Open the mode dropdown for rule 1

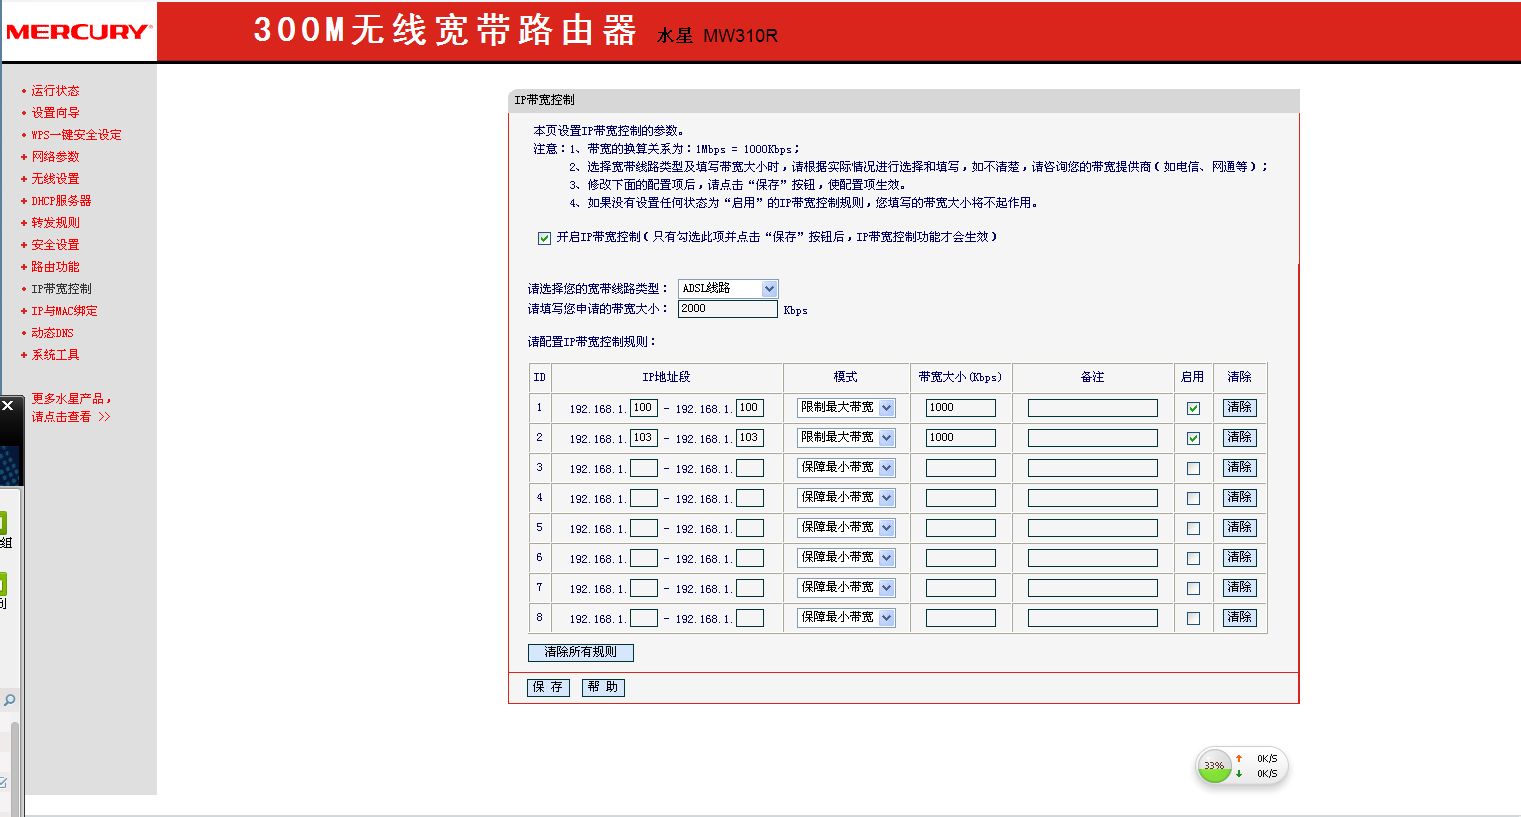(846, 408)
